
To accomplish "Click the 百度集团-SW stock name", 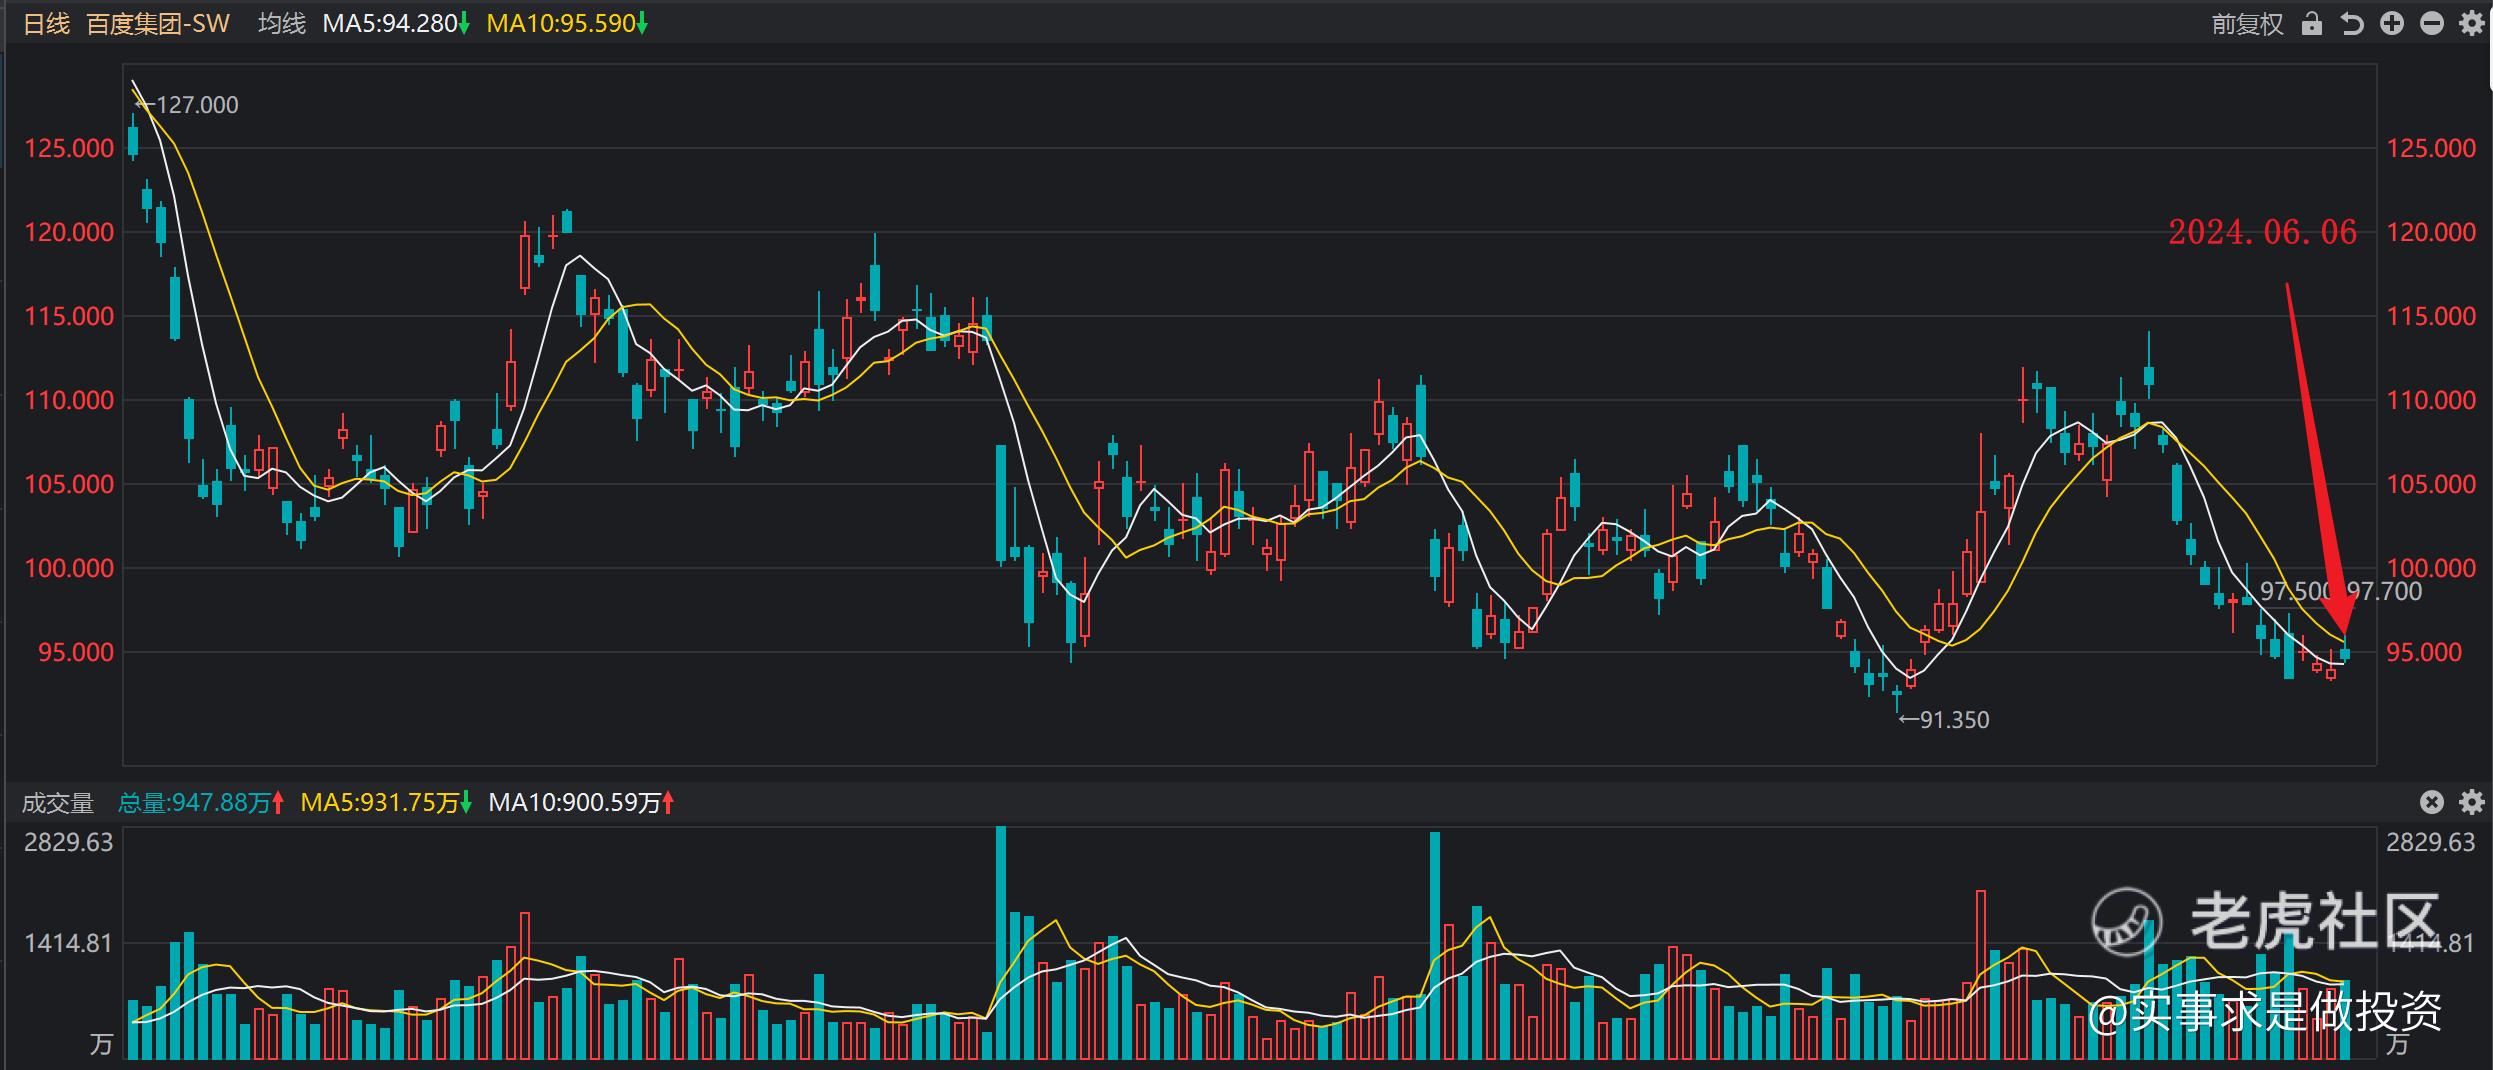I will (x=158, y=23).
